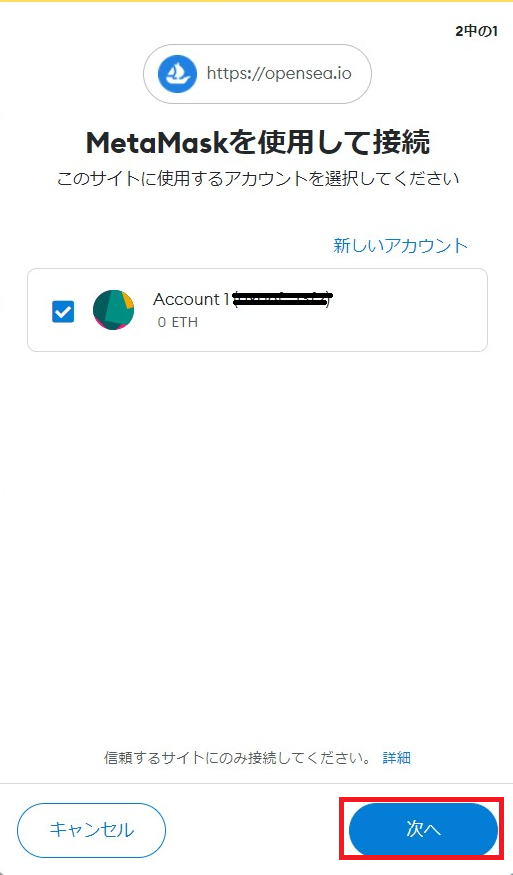
Task: Click the 信頼するサイトにのみ接続 warning text
Action: click(x=237, y=757)
